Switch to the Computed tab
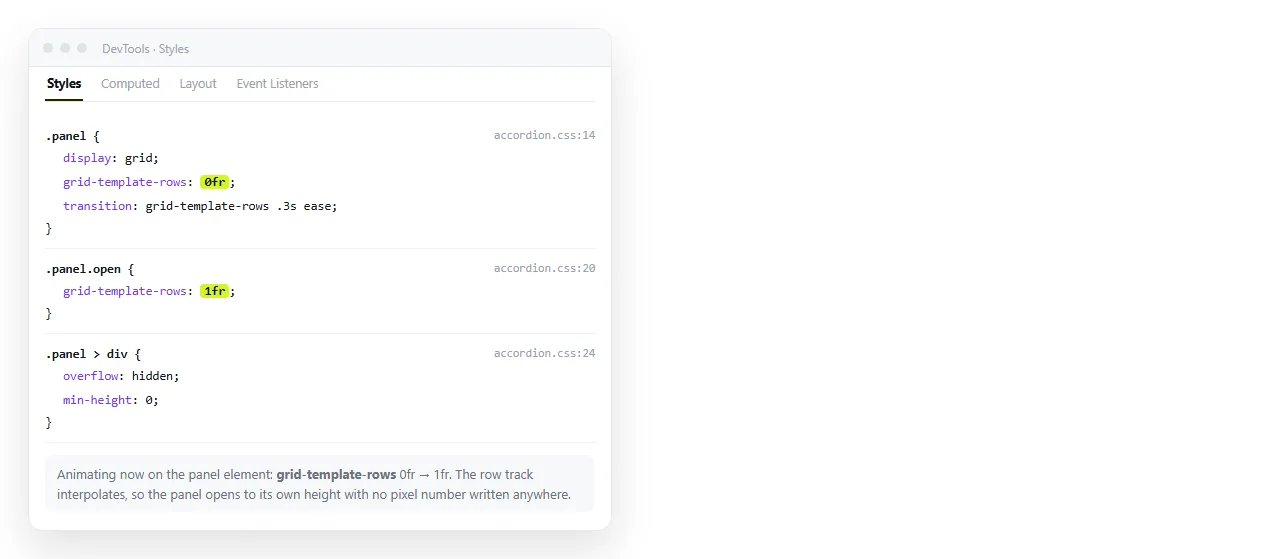 (x=130, y=84)
